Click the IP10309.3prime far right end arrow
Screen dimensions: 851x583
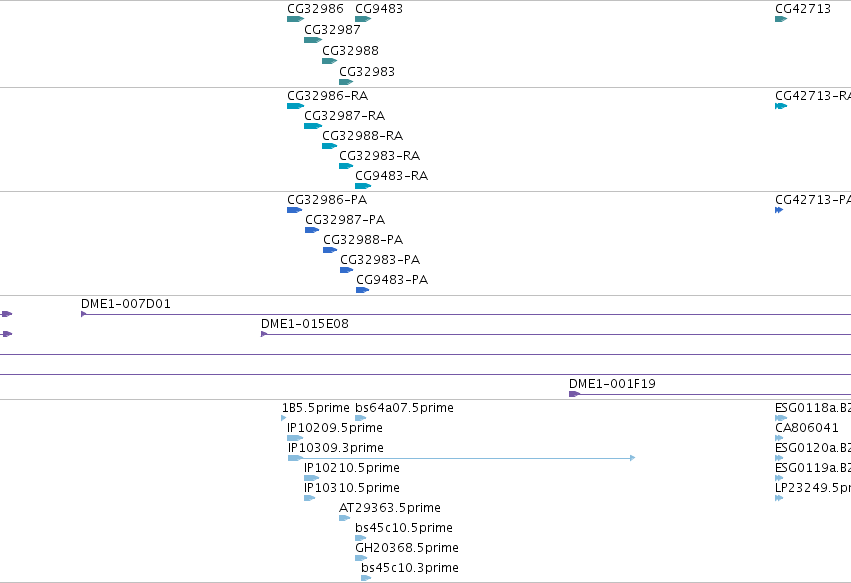(x=632, y=458)
